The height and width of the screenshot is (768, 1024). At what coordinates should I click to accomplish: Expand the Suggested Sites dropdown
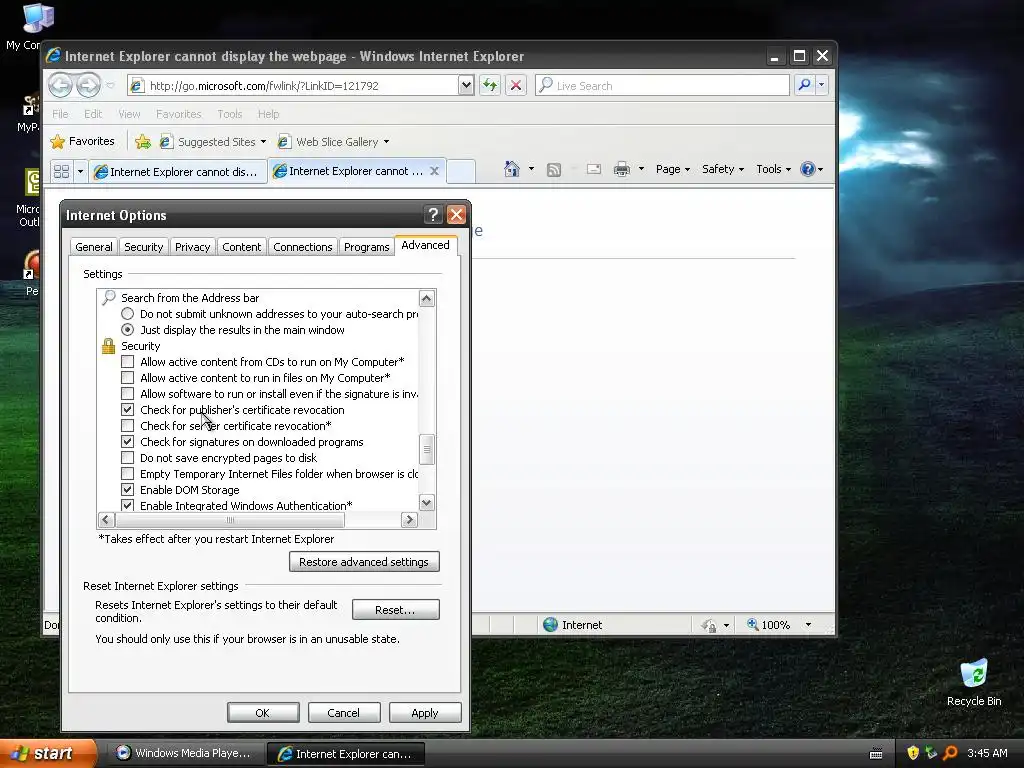[x=263, y=142]
